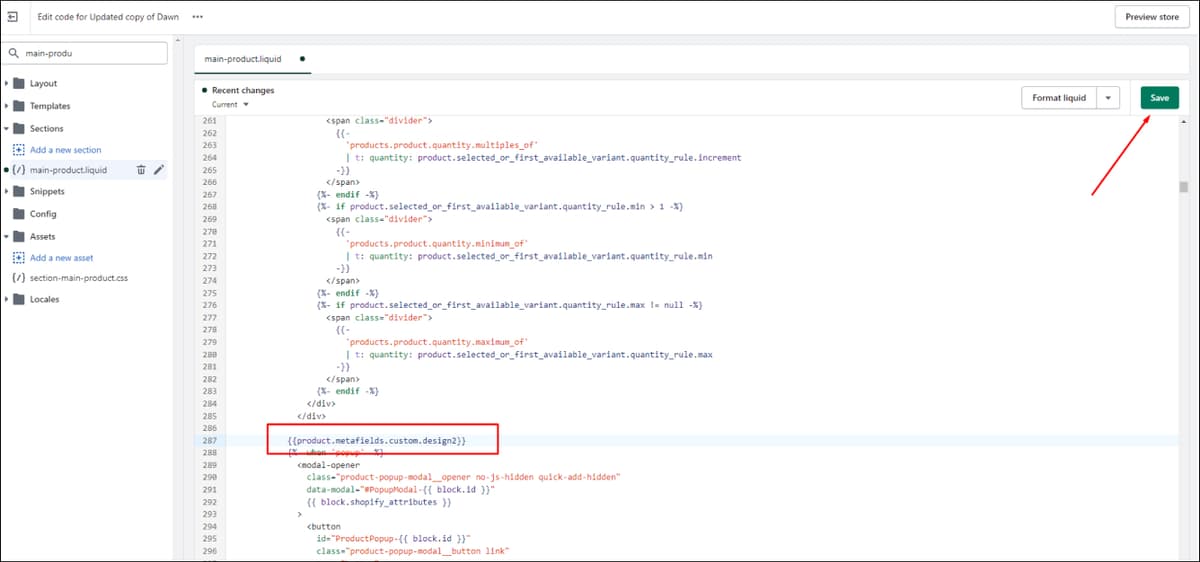This screenshot has height=562, width=1200.
Task: Click the plus icon beside Add a new section
Action: [x=19, y=150]
